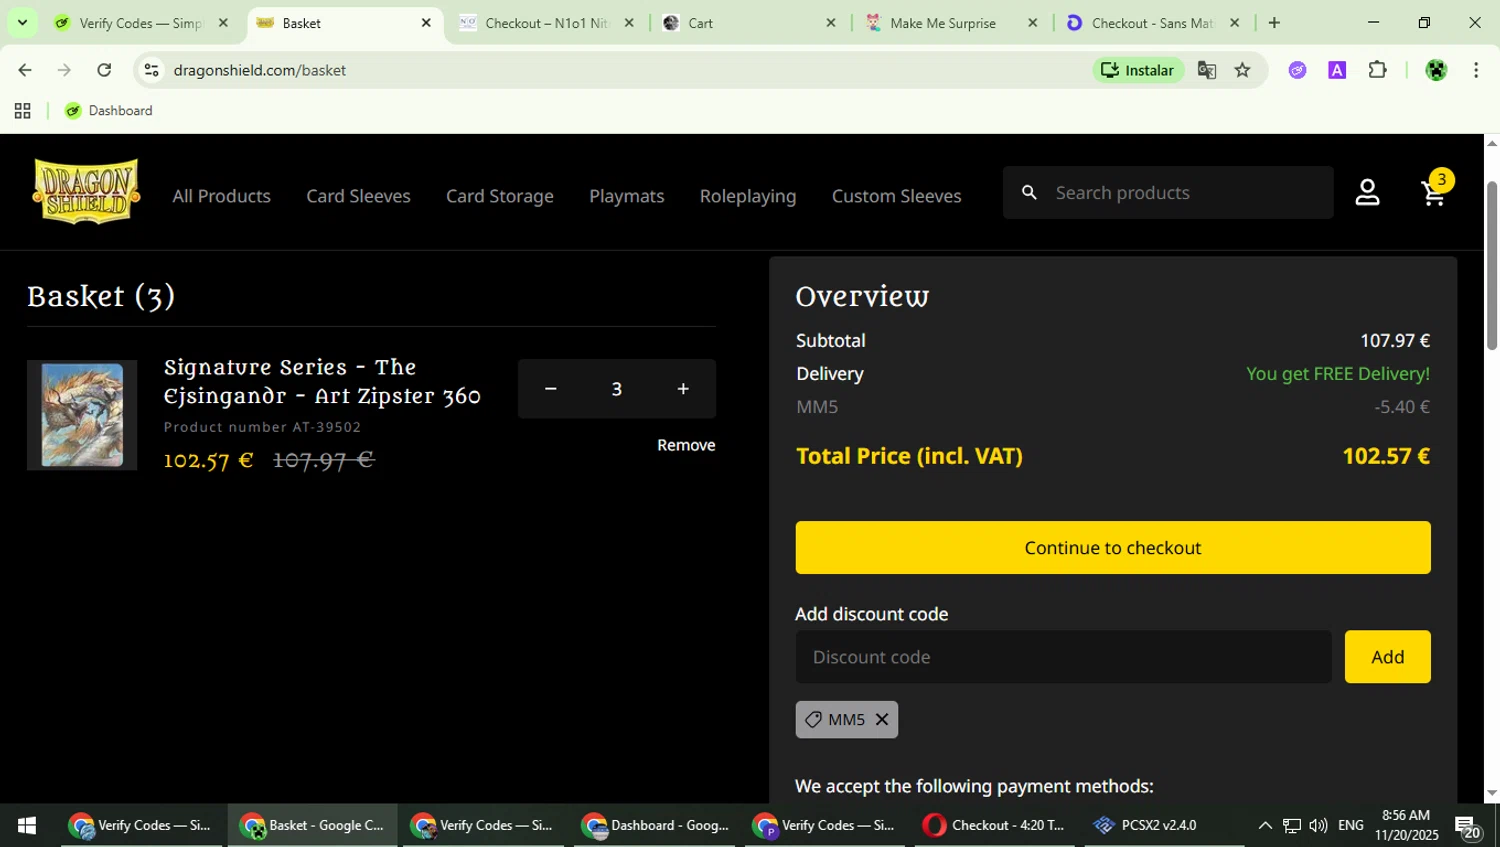The height and width of the screenshot is (847, 1500).
Task: Open Opera Checkout taskbar item
Action: point(996,825)
